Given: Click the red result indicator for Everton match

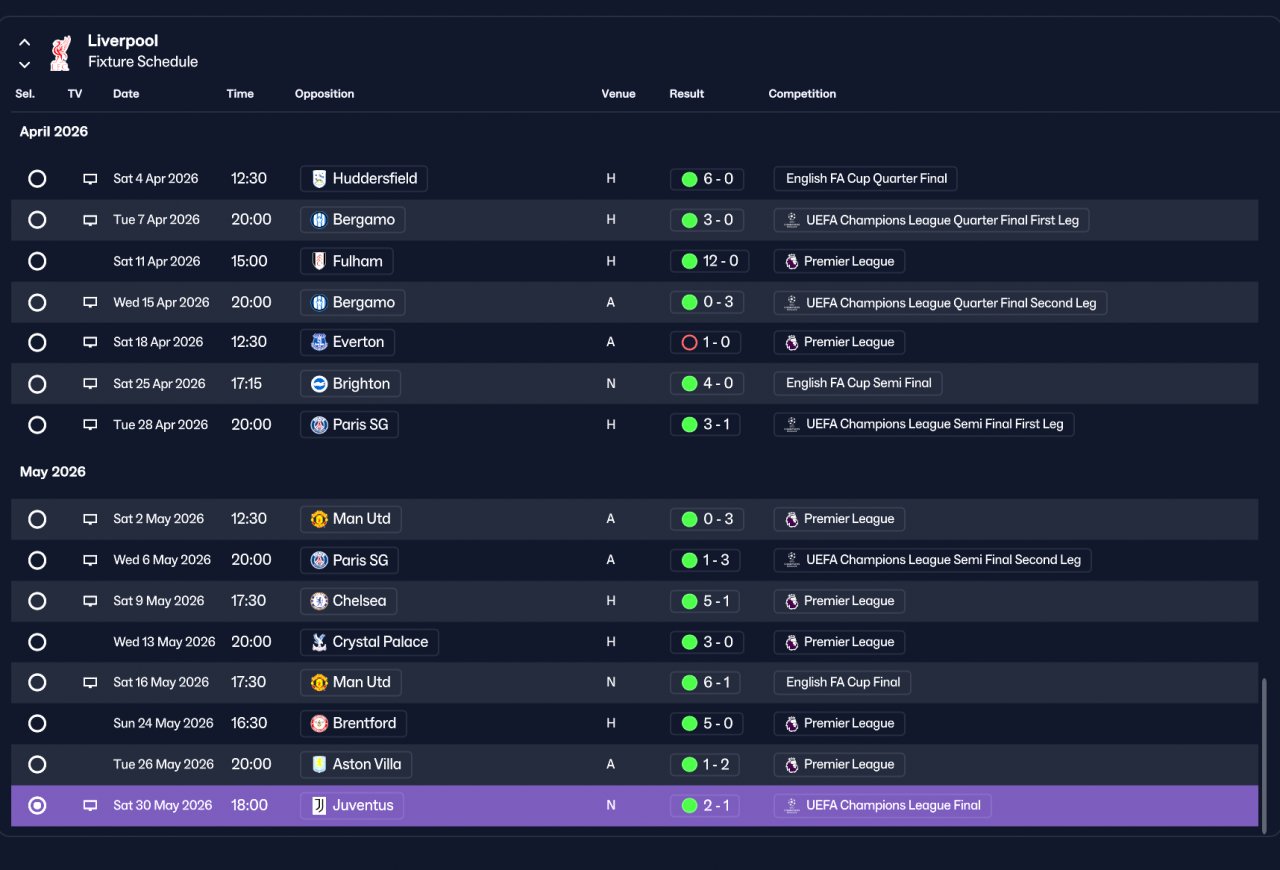Looking at the screenshot, I should coord(689,342).
